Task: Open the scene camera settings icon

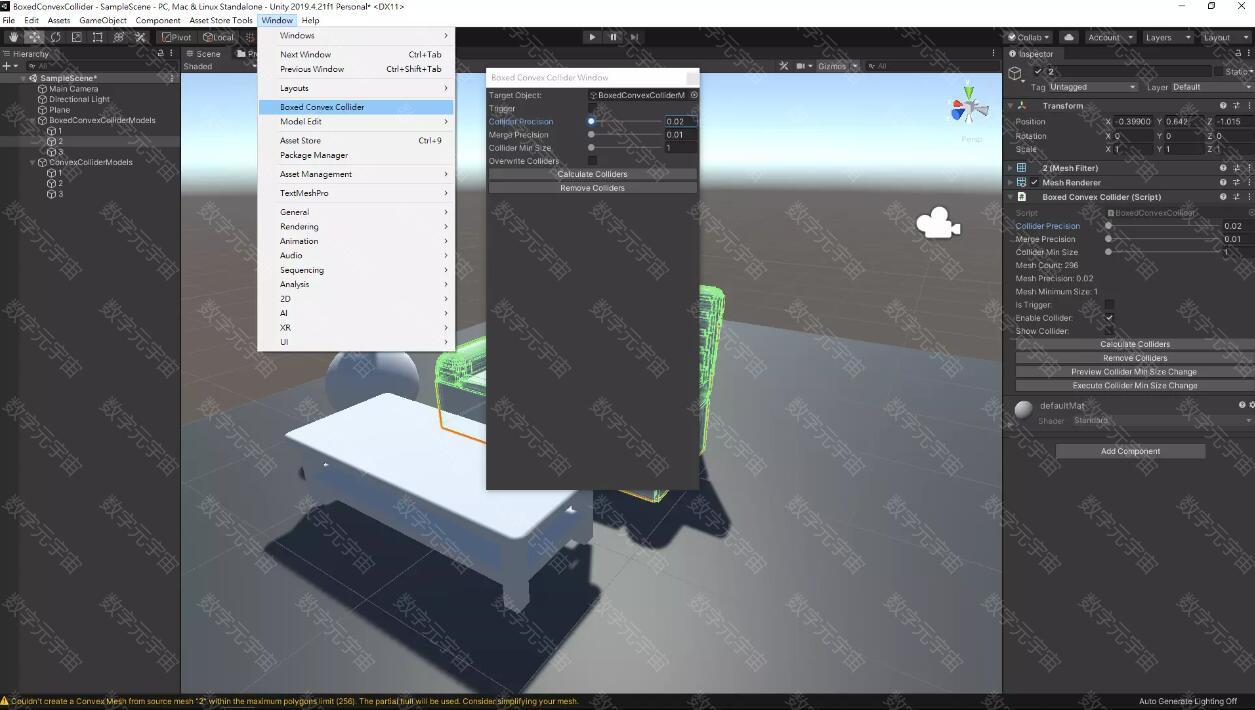Action: click(x=803, y=66)
